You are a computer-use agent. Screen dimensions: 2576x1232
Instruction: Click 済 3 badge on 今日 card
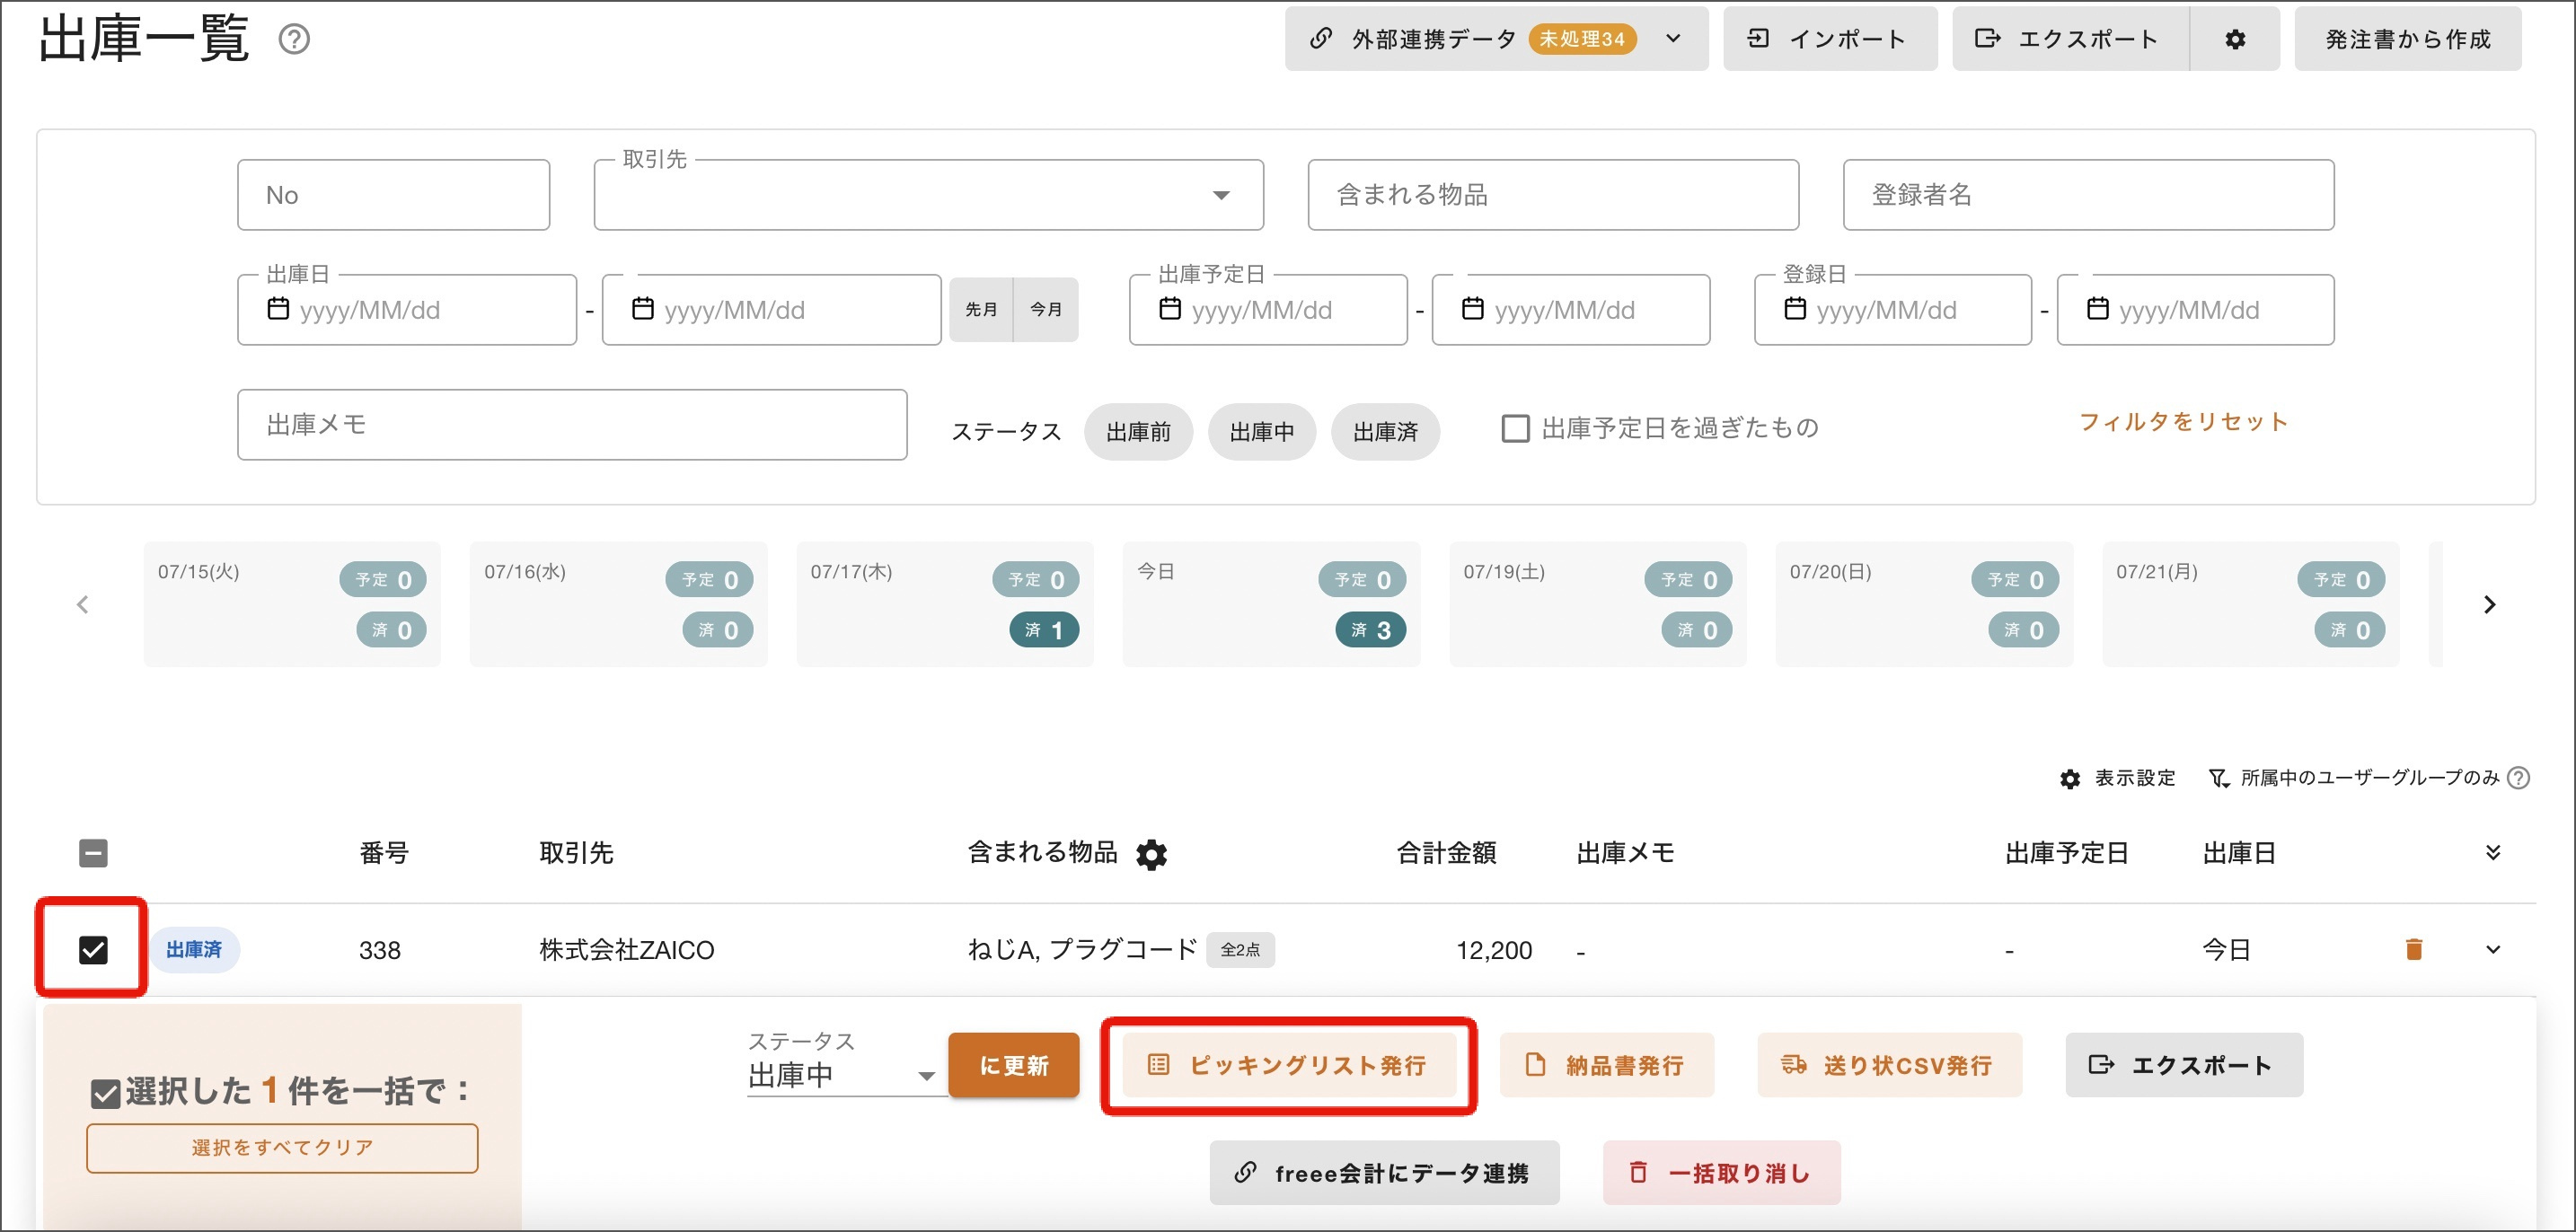point(1371,630)
